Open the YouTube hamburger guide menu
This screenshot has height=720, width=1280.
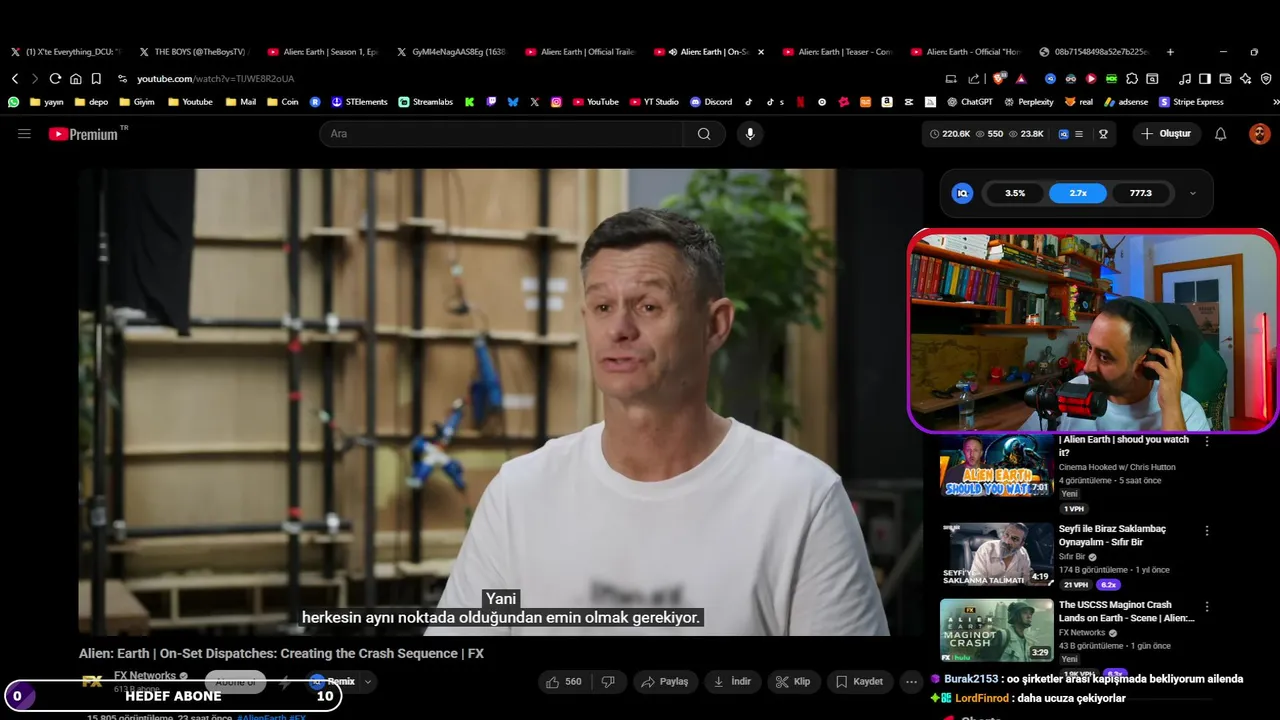(x=24, y=133)
